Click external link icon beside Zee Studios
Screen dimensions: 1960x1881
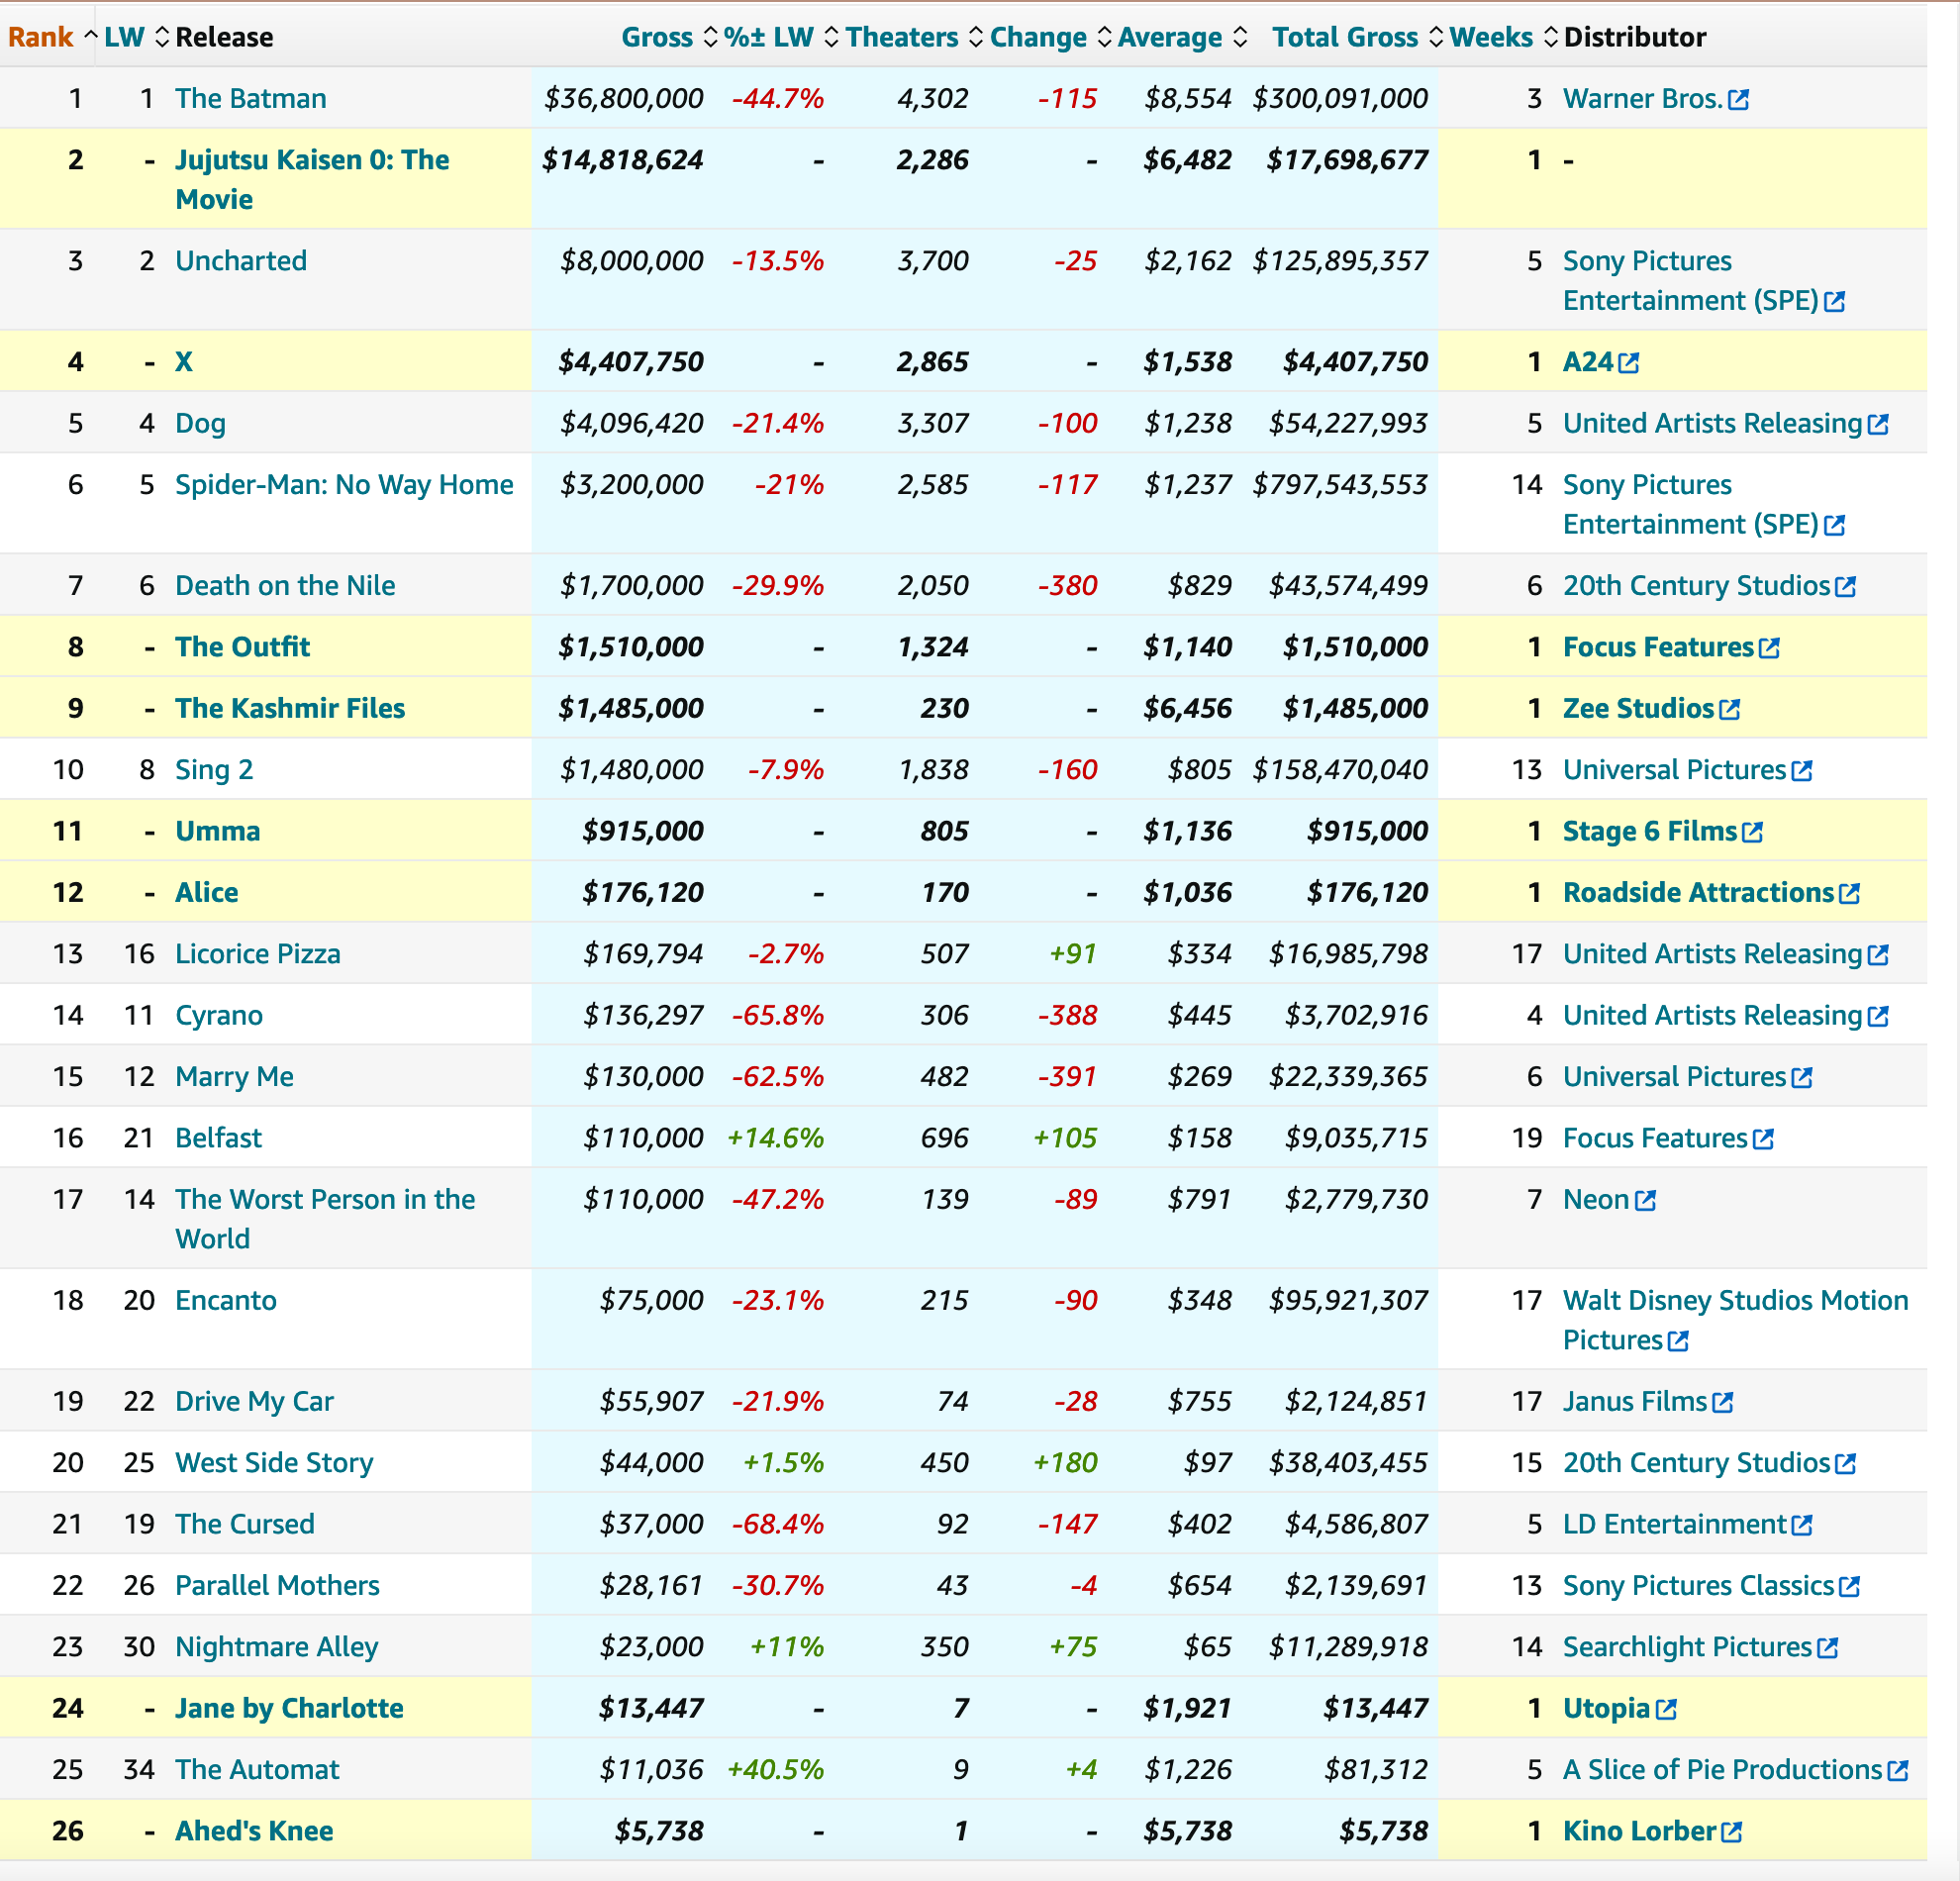[1729, 710]
